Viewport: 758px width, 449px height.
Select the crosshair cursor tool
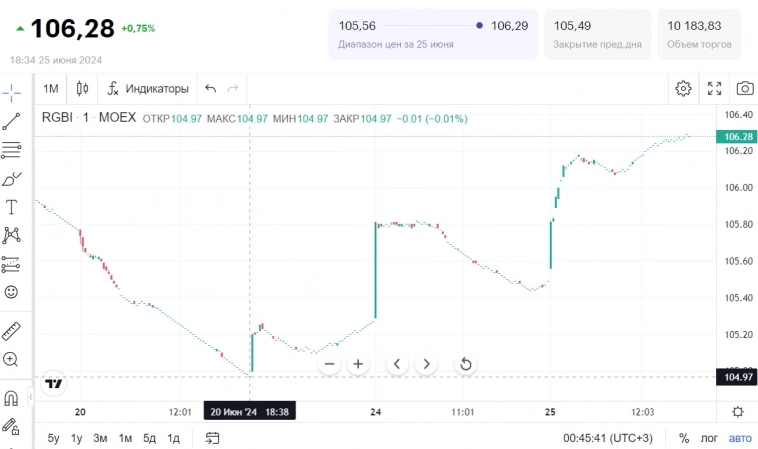tap(12, 93)
